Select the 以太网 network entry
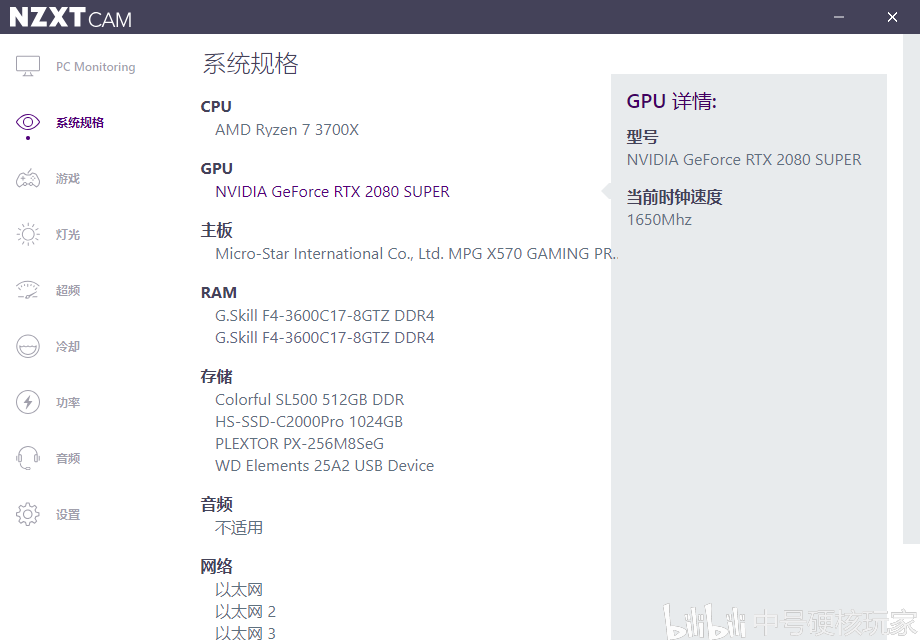The image size is (920, 640). pos(239,590)
